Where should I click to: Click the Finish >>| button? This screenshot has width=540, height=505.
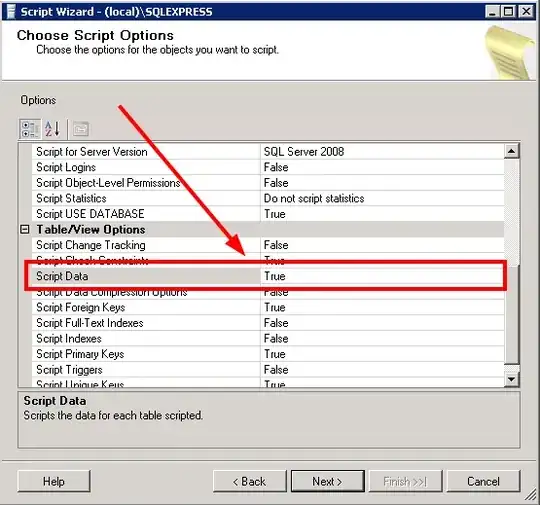coord(405,481)
